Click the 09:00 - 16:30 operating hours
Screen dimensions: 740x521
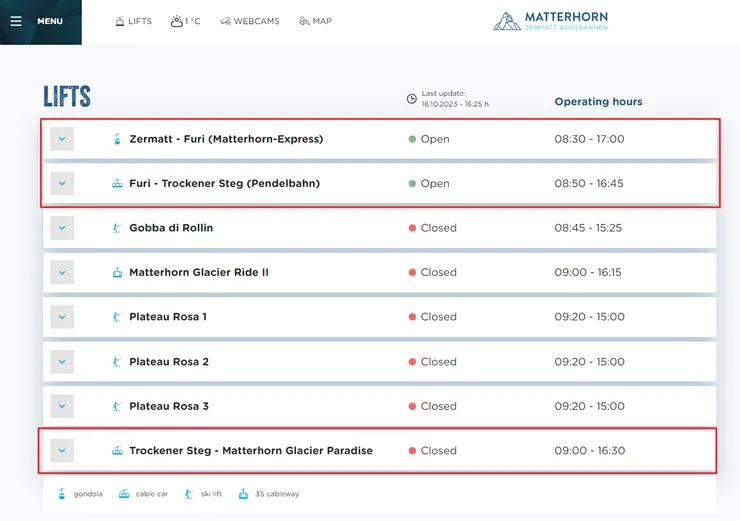(x=589, y=451)
